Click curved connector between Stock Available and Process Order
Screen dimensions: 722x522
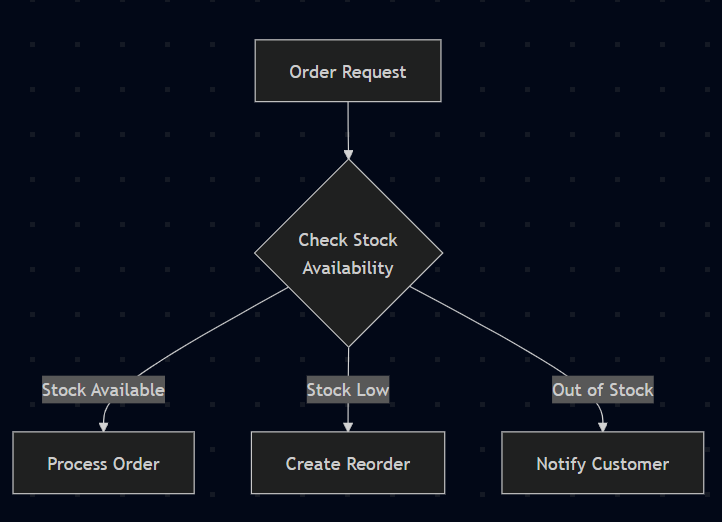pos(103,412)
